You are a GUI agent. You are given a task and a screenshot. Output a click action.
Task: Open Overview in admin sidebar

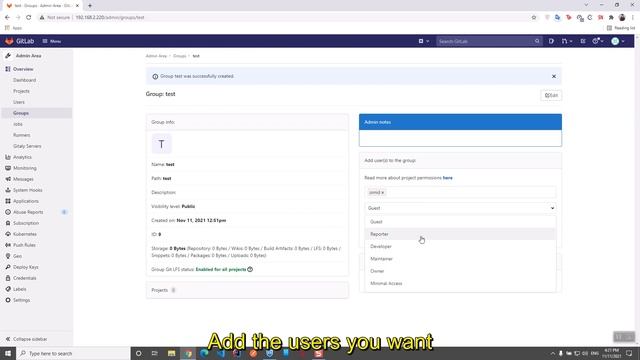[23, 69]
